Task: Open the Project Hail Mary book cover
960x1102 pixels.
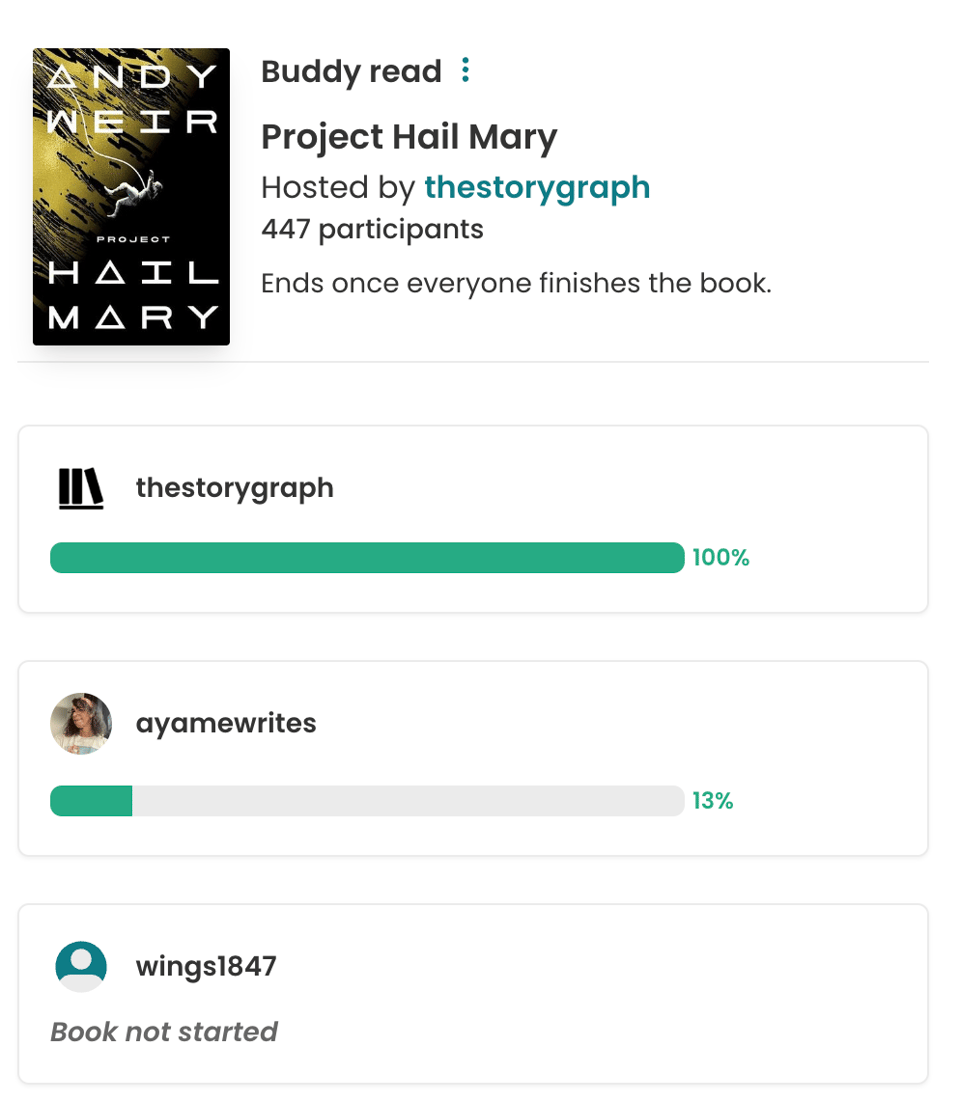Action: pos(131,196)
